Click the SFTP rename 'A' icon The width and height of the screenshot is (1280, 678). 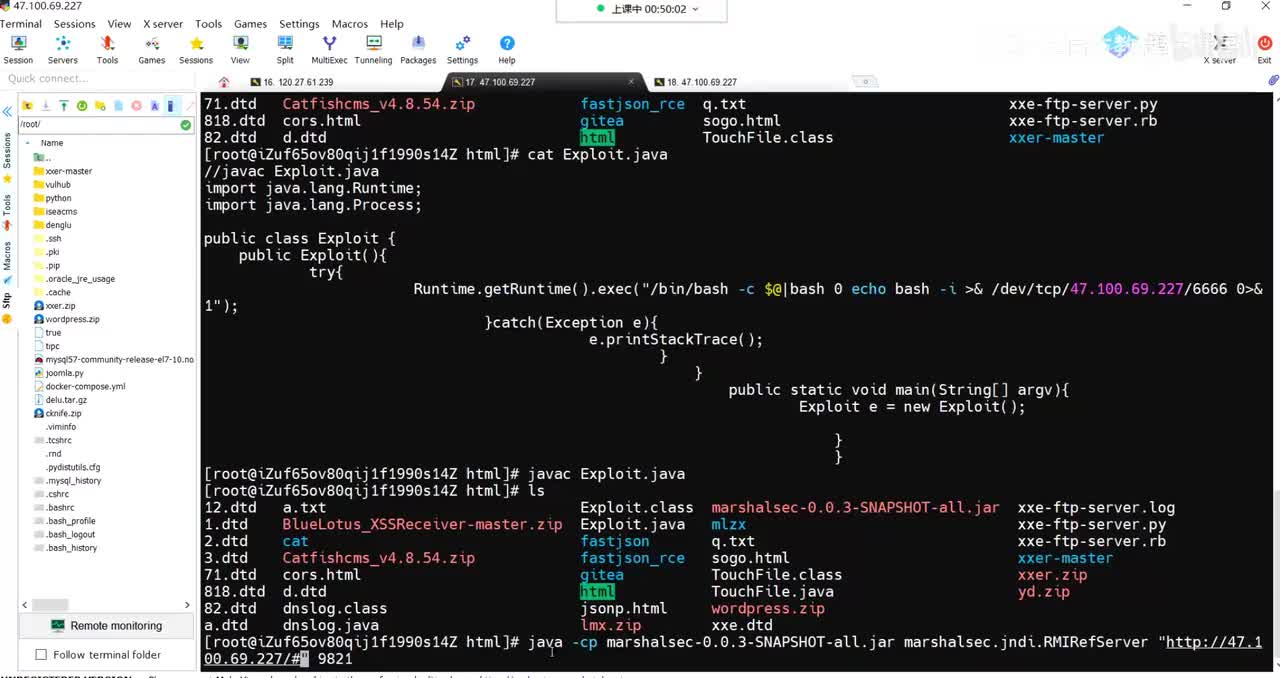(x=154, y=105)
